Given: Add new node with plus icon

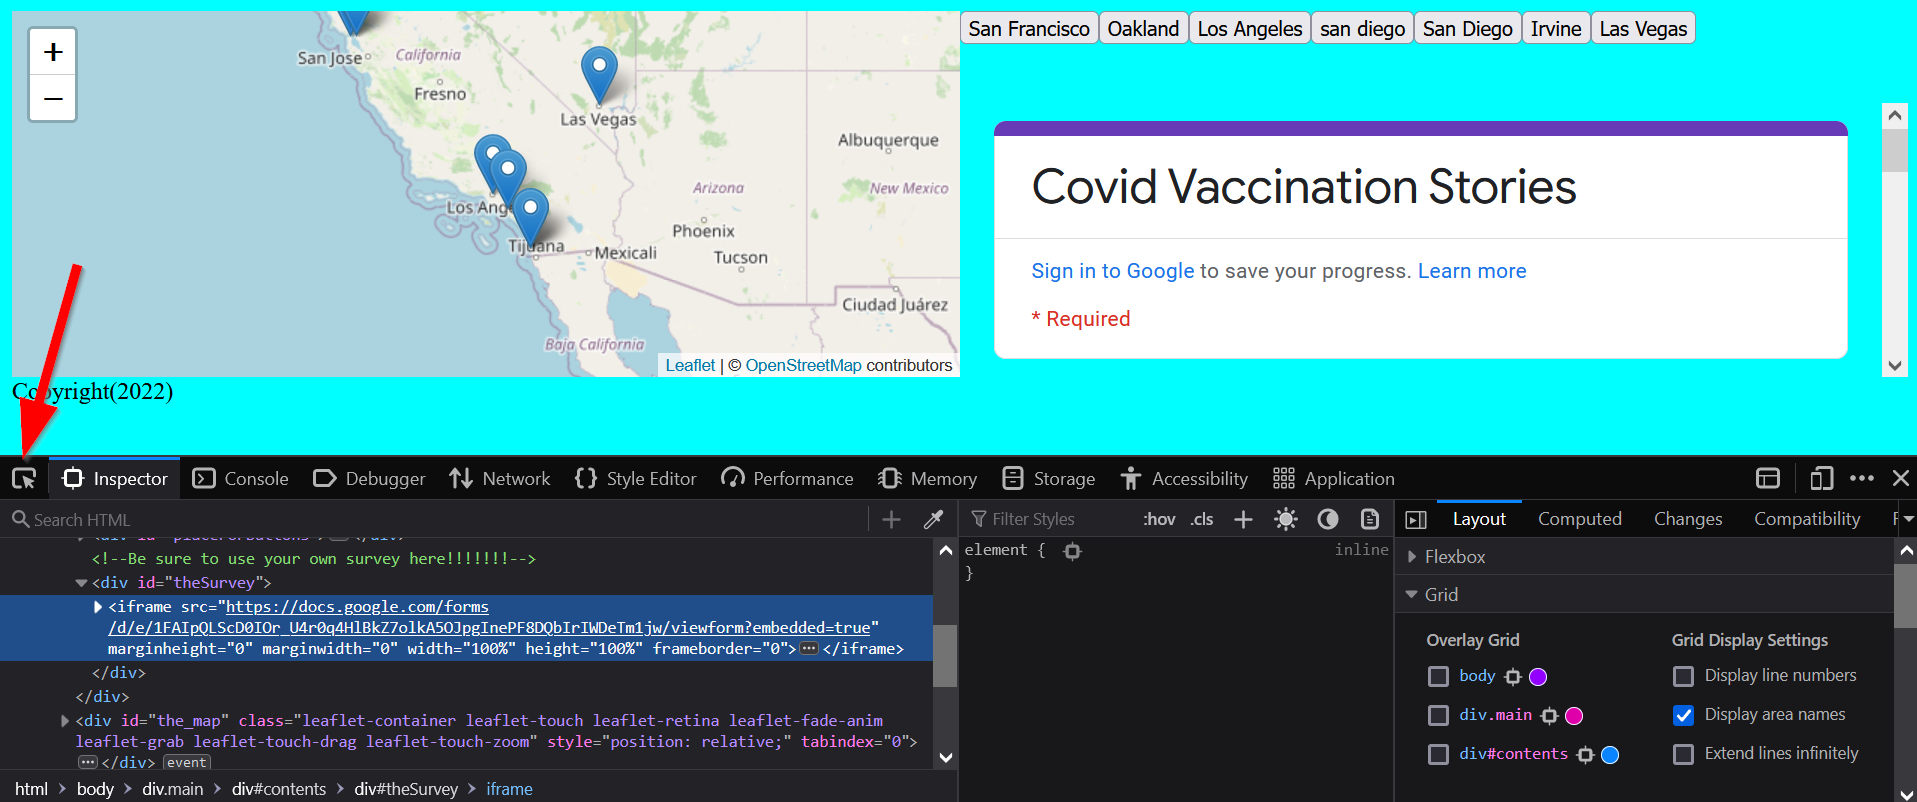Looking at the screenshot, I should (x=891, y=519).
